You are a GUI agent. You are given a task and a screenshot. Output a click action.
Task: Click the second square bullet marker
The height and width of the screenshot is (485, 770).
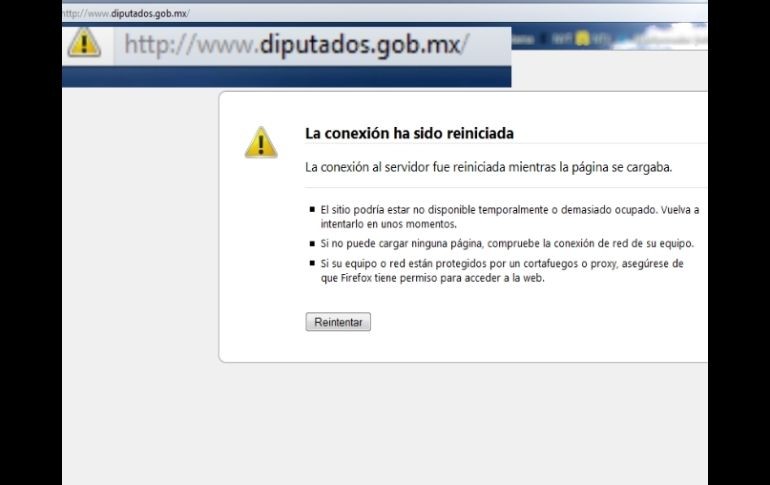(311, 243)
